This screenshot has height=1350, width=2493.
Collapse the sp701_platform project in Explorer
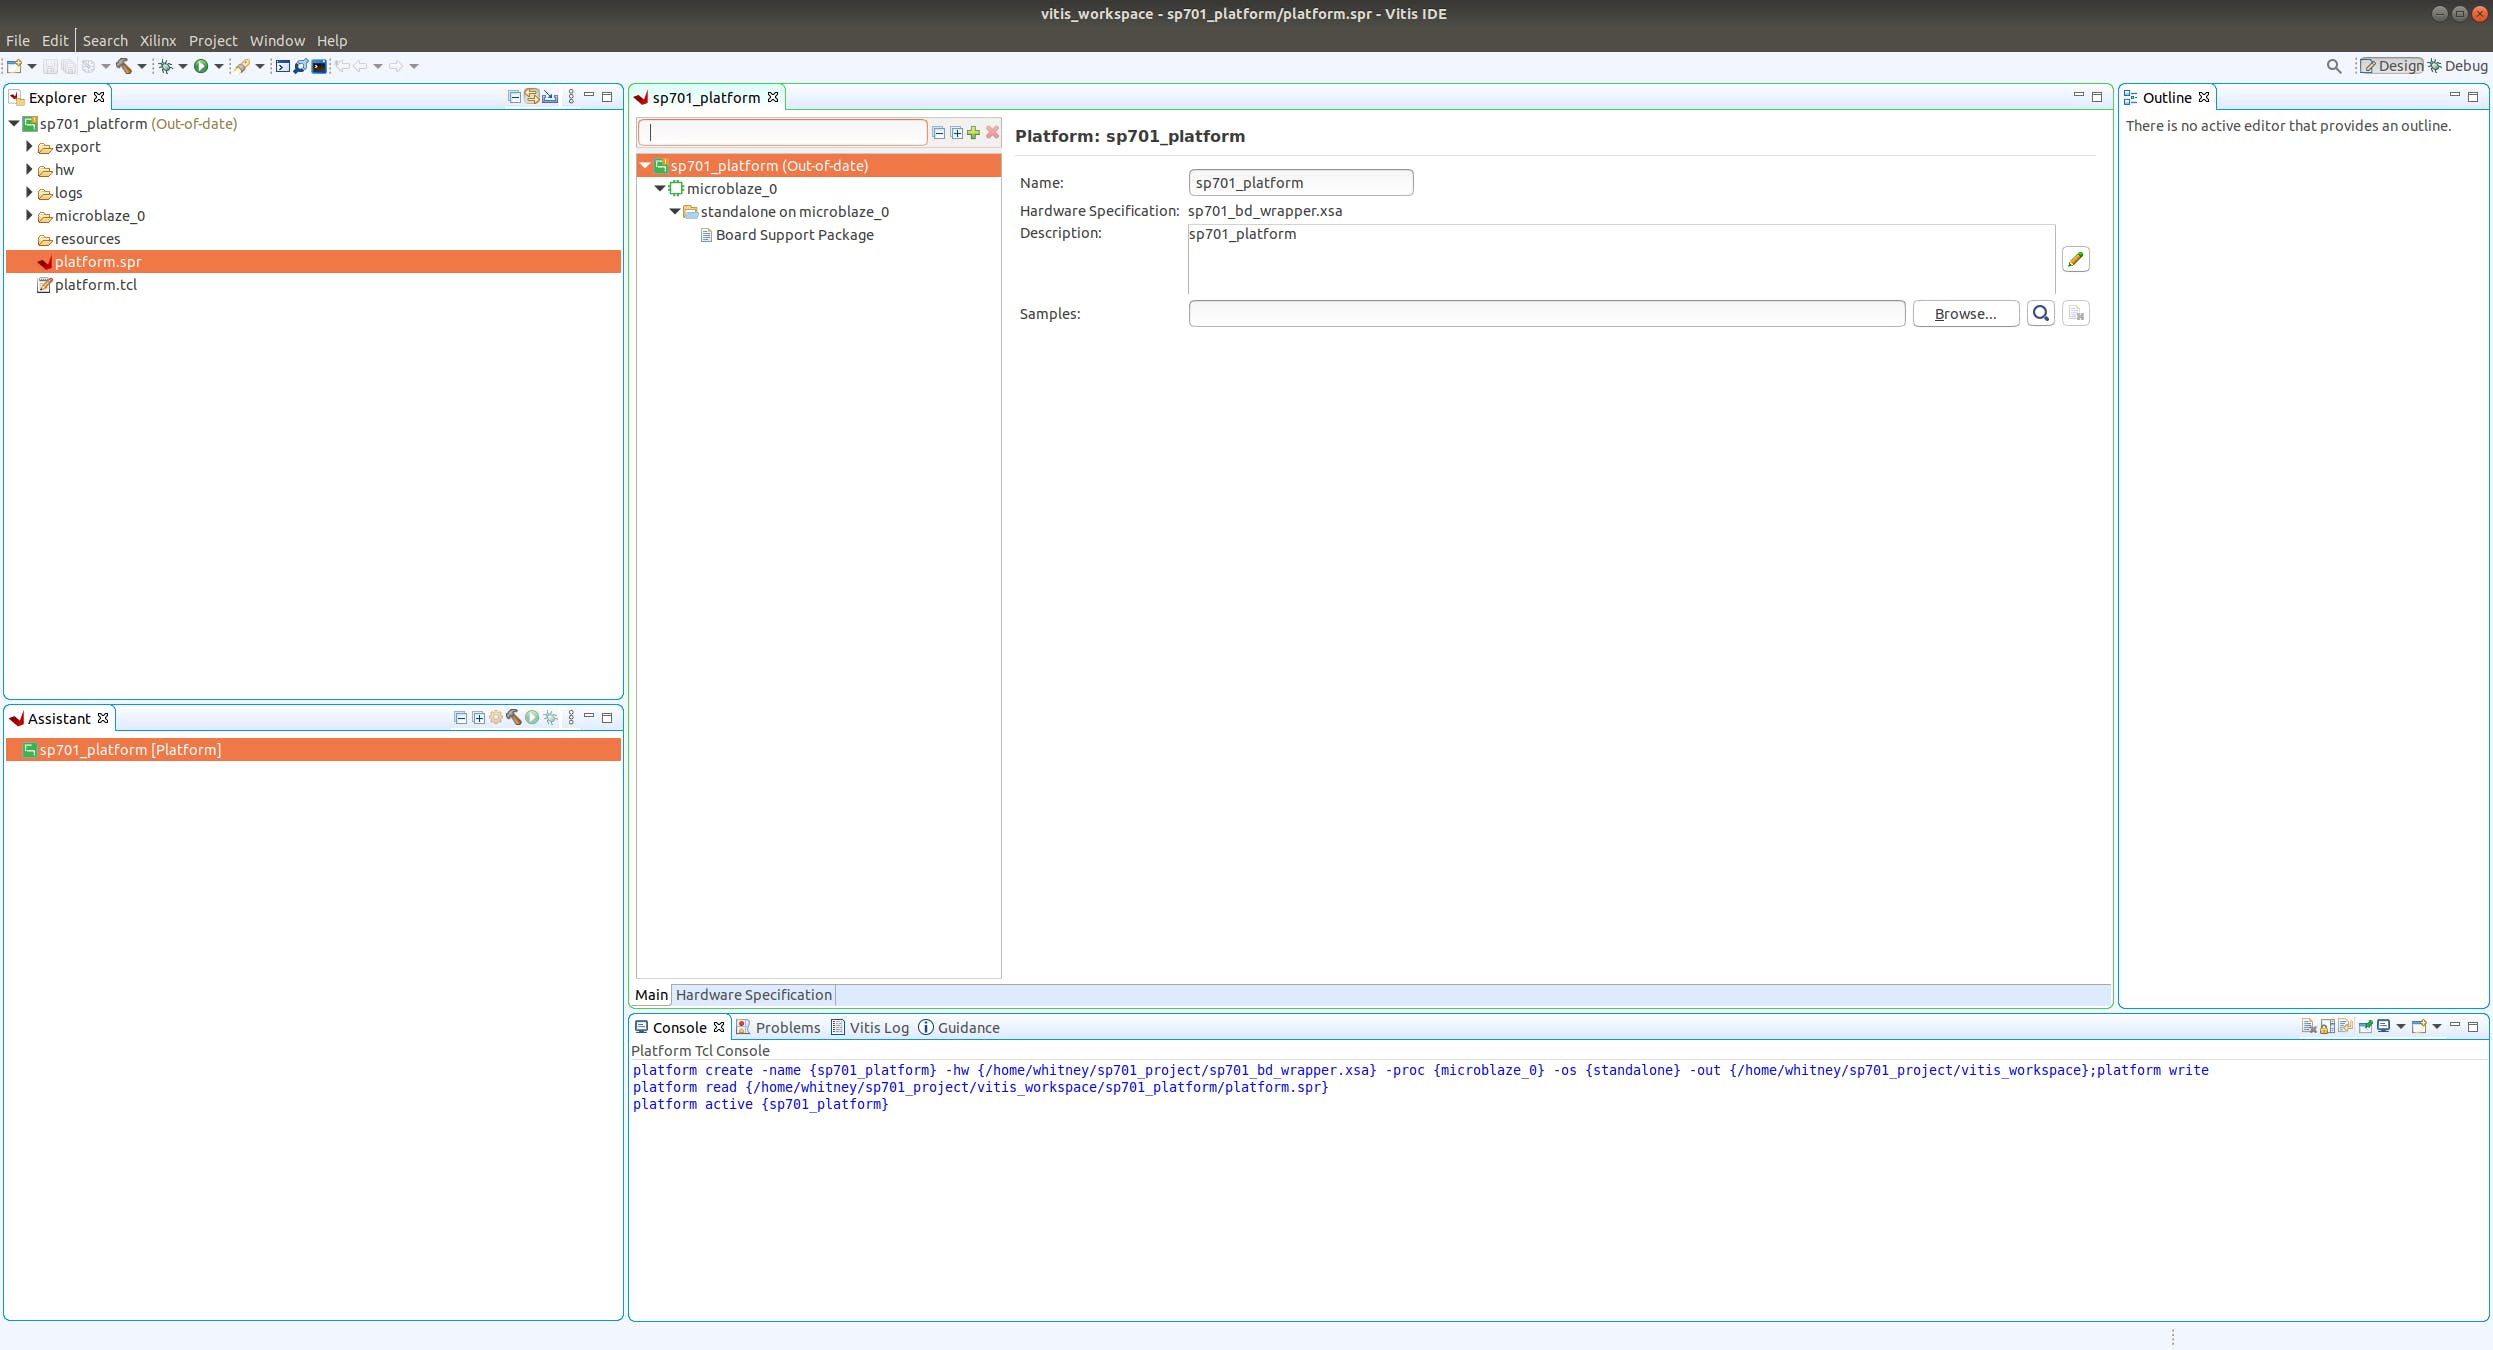[14, 123]
